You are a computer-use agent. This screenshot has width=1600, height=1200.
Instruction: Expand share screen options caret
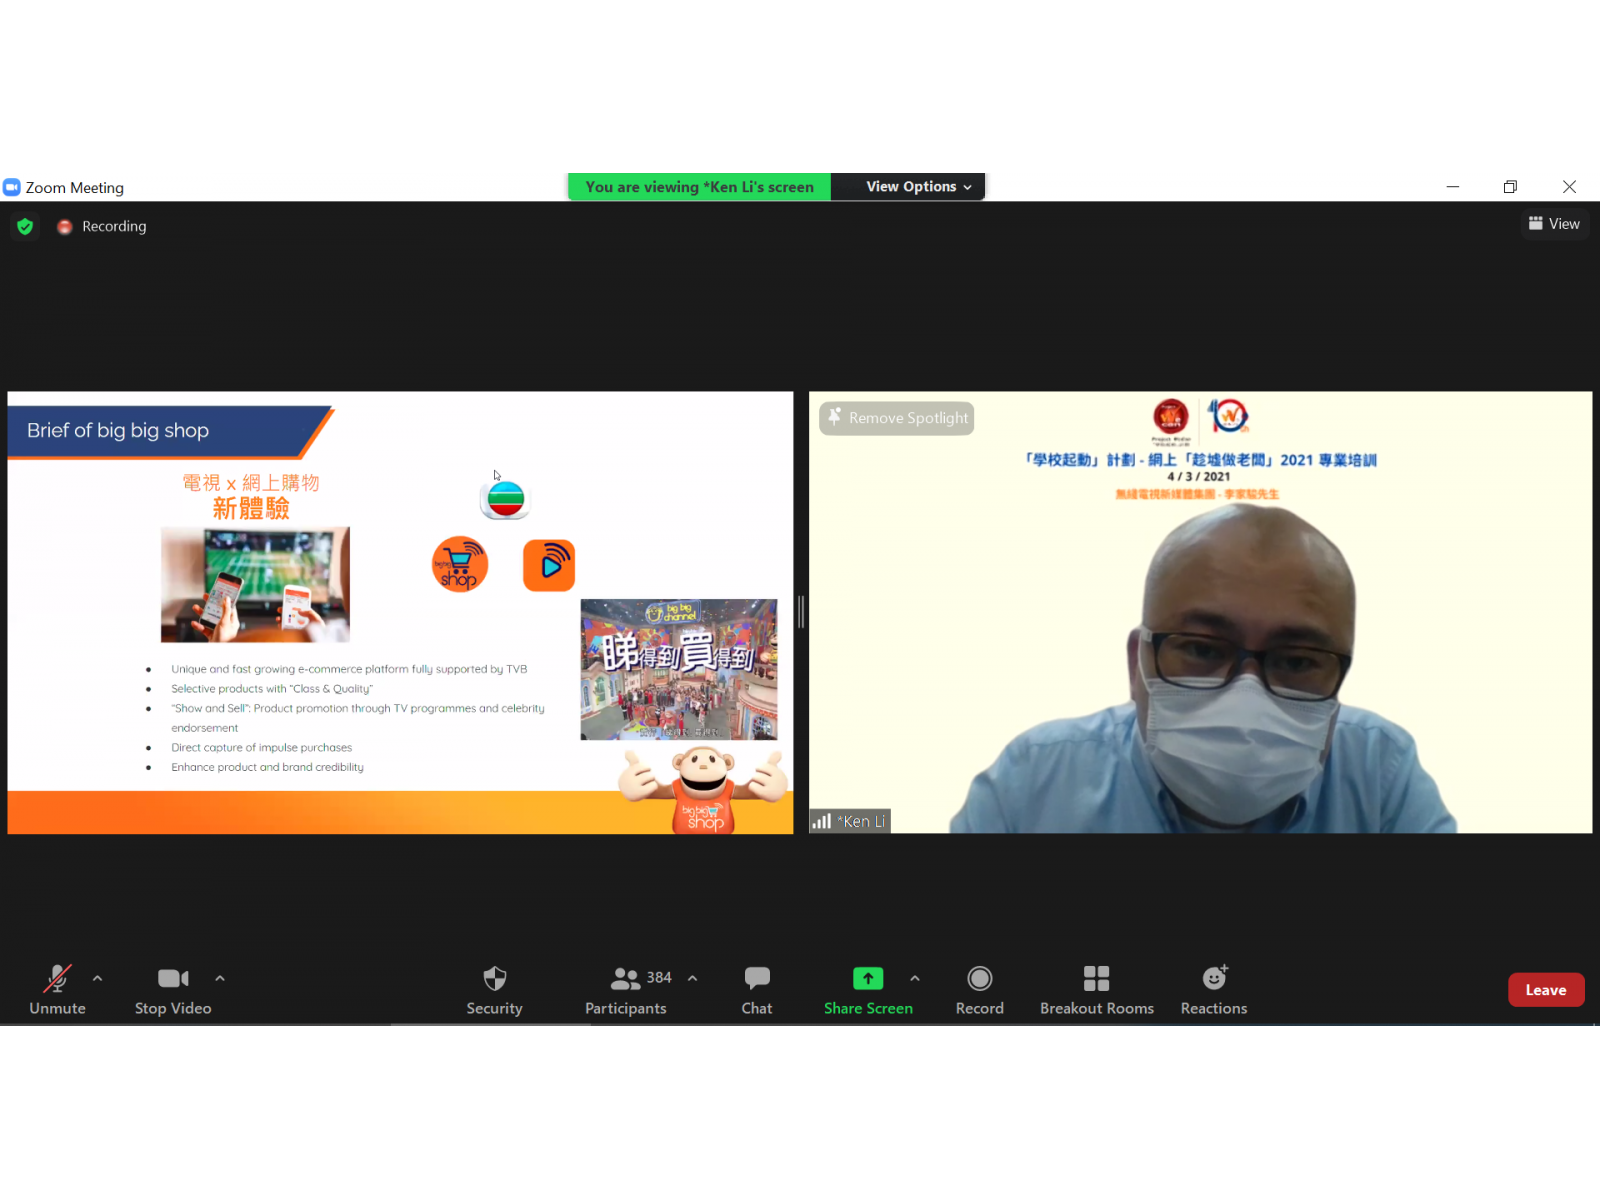[915, 978]
